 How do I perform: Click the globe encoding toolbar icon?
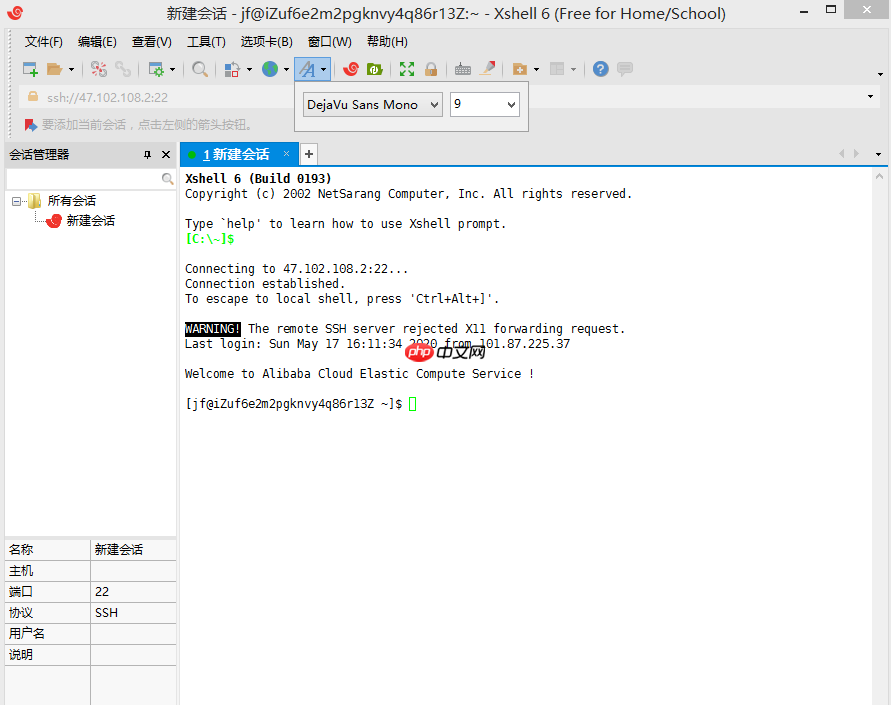click(270, 69)
